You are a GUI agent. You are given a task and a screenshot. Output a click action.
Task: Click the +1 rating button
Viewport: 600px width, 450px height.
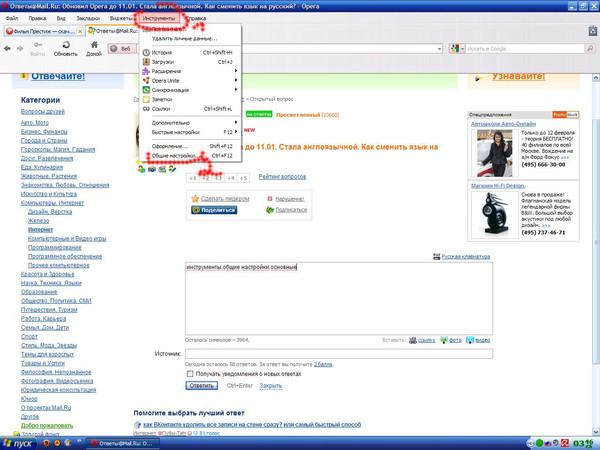pyautogui.click(x=192, y=178)
